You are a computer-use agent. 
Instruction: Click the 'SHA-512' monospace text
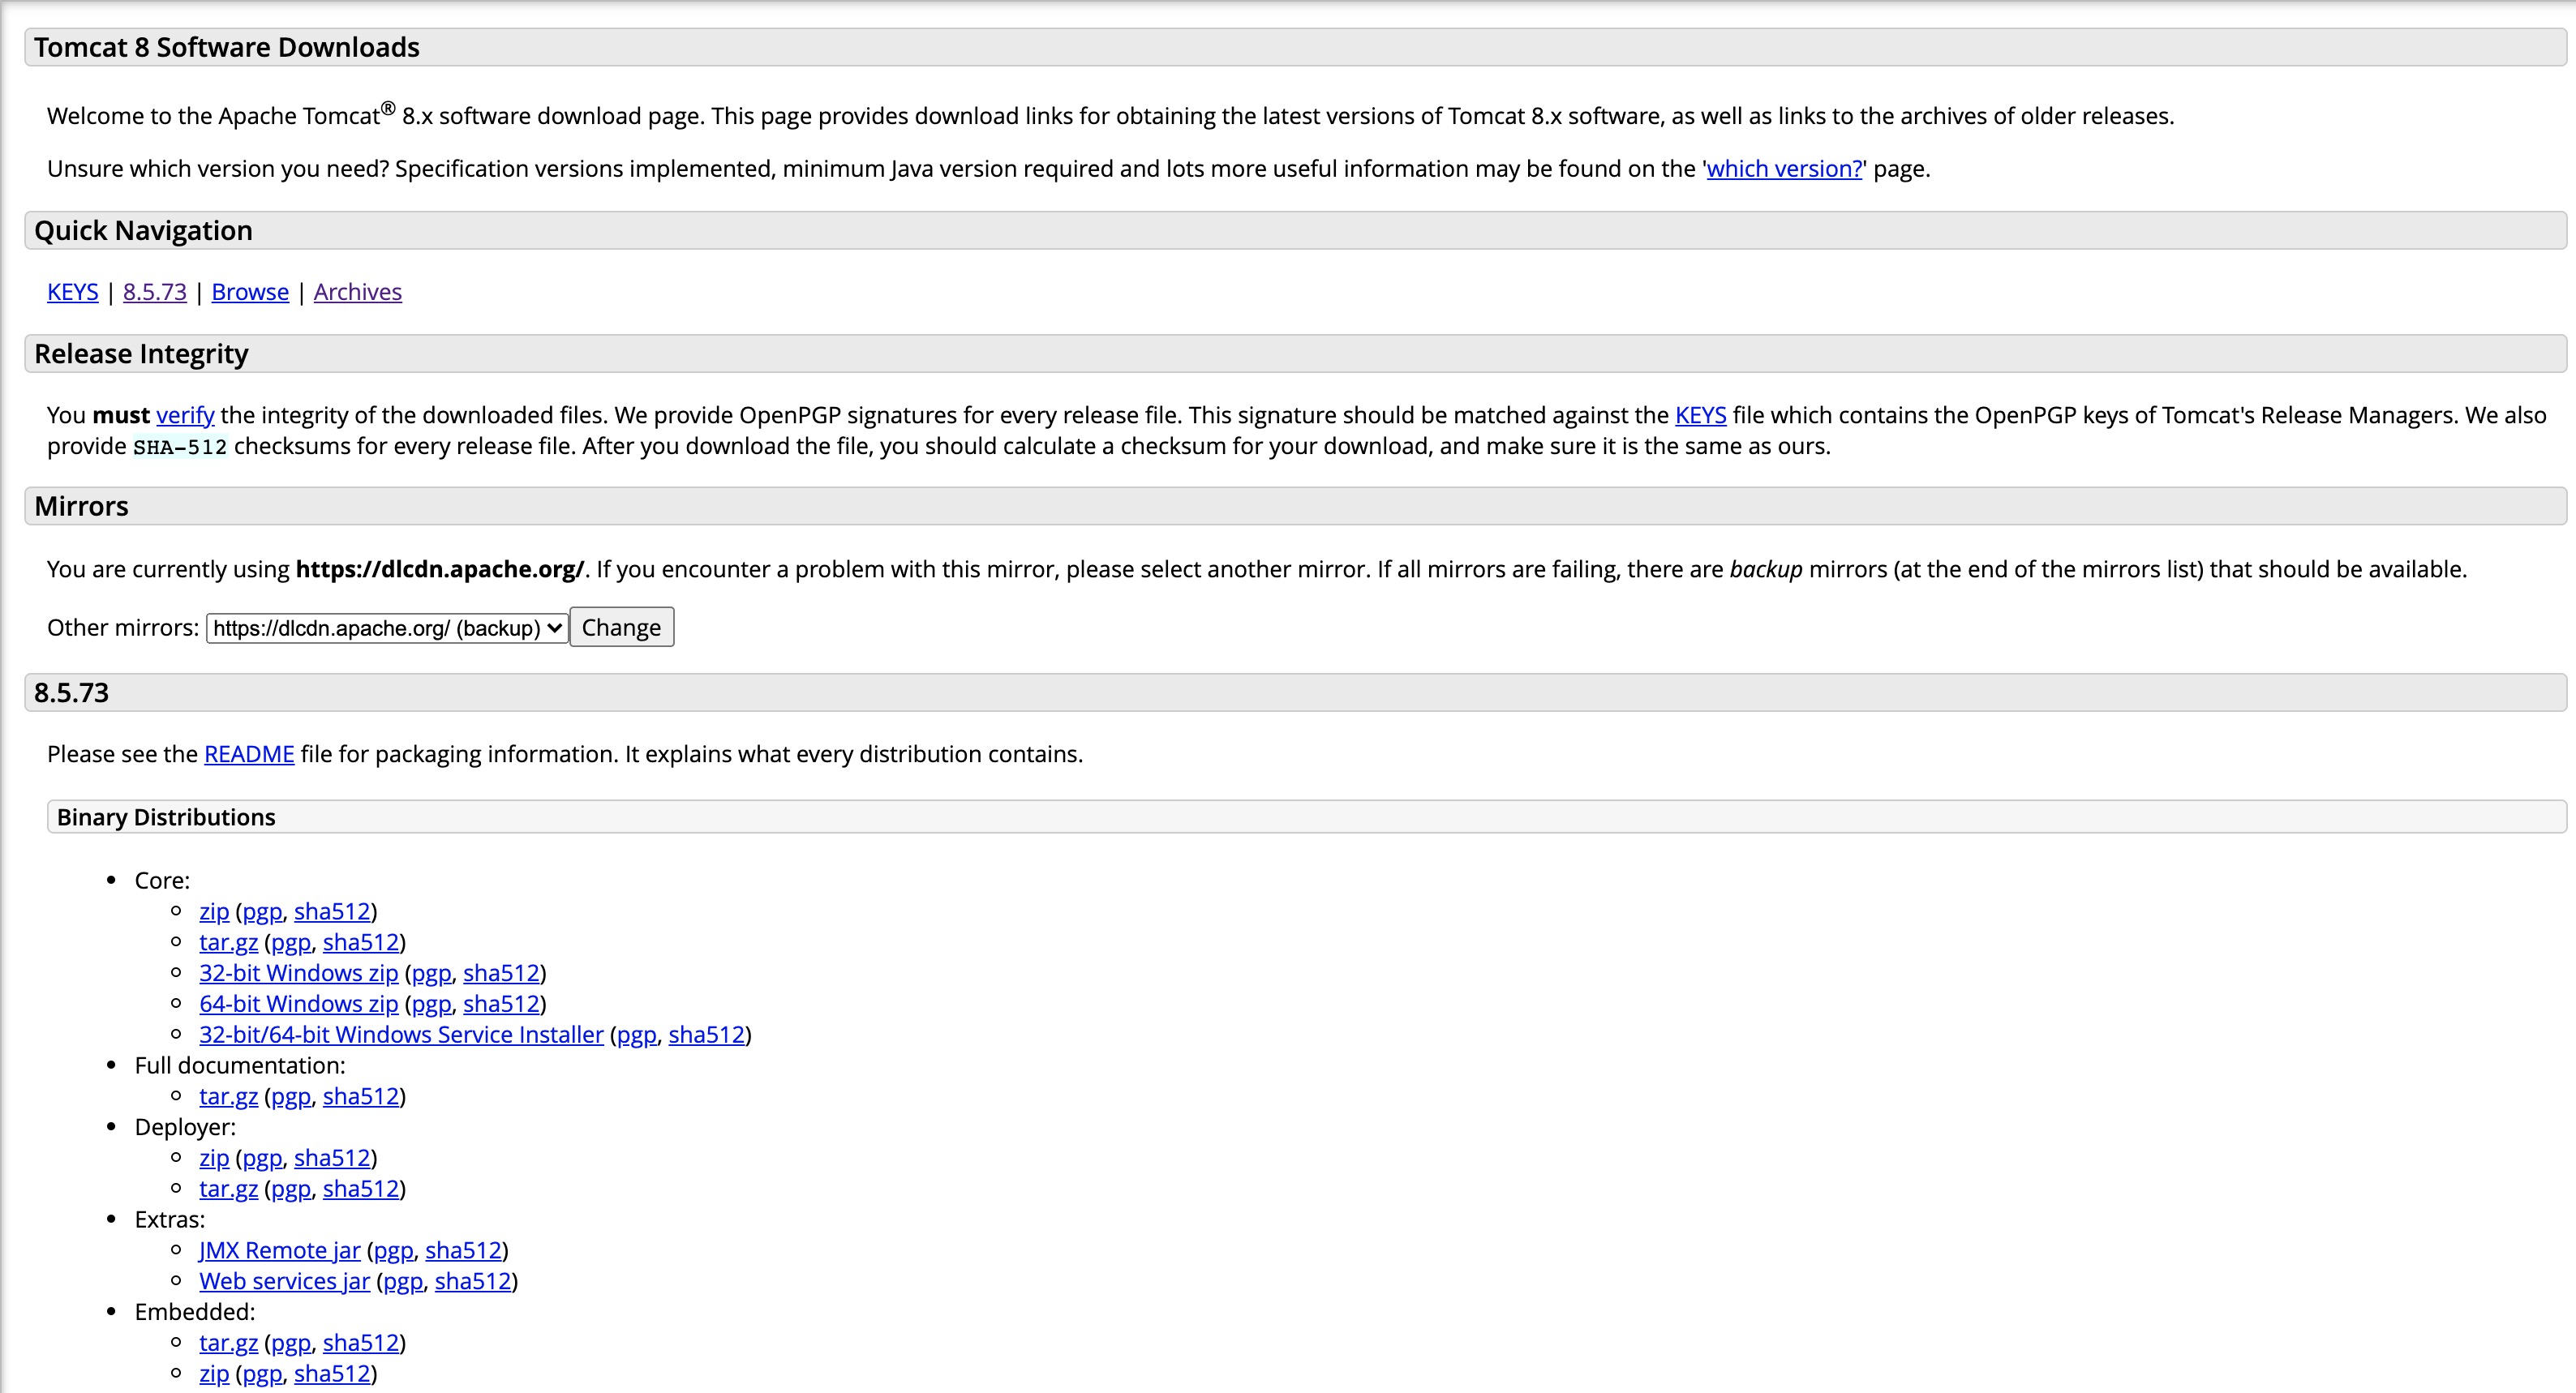pyautogui.click(x=180, y=447)
